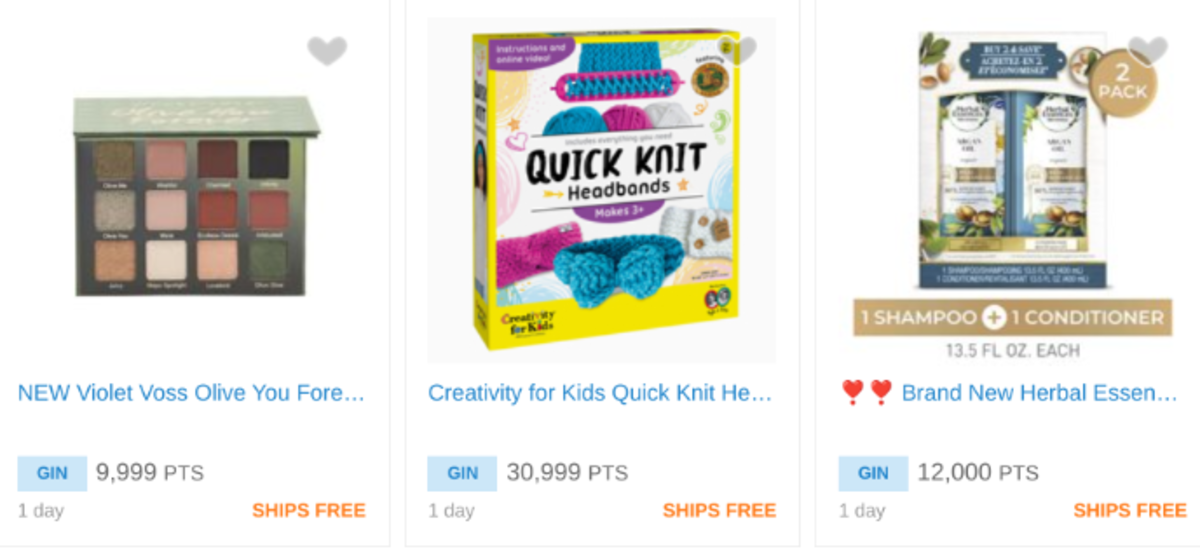
Task: Select the 30,999 PTS price
Action: 567,473
